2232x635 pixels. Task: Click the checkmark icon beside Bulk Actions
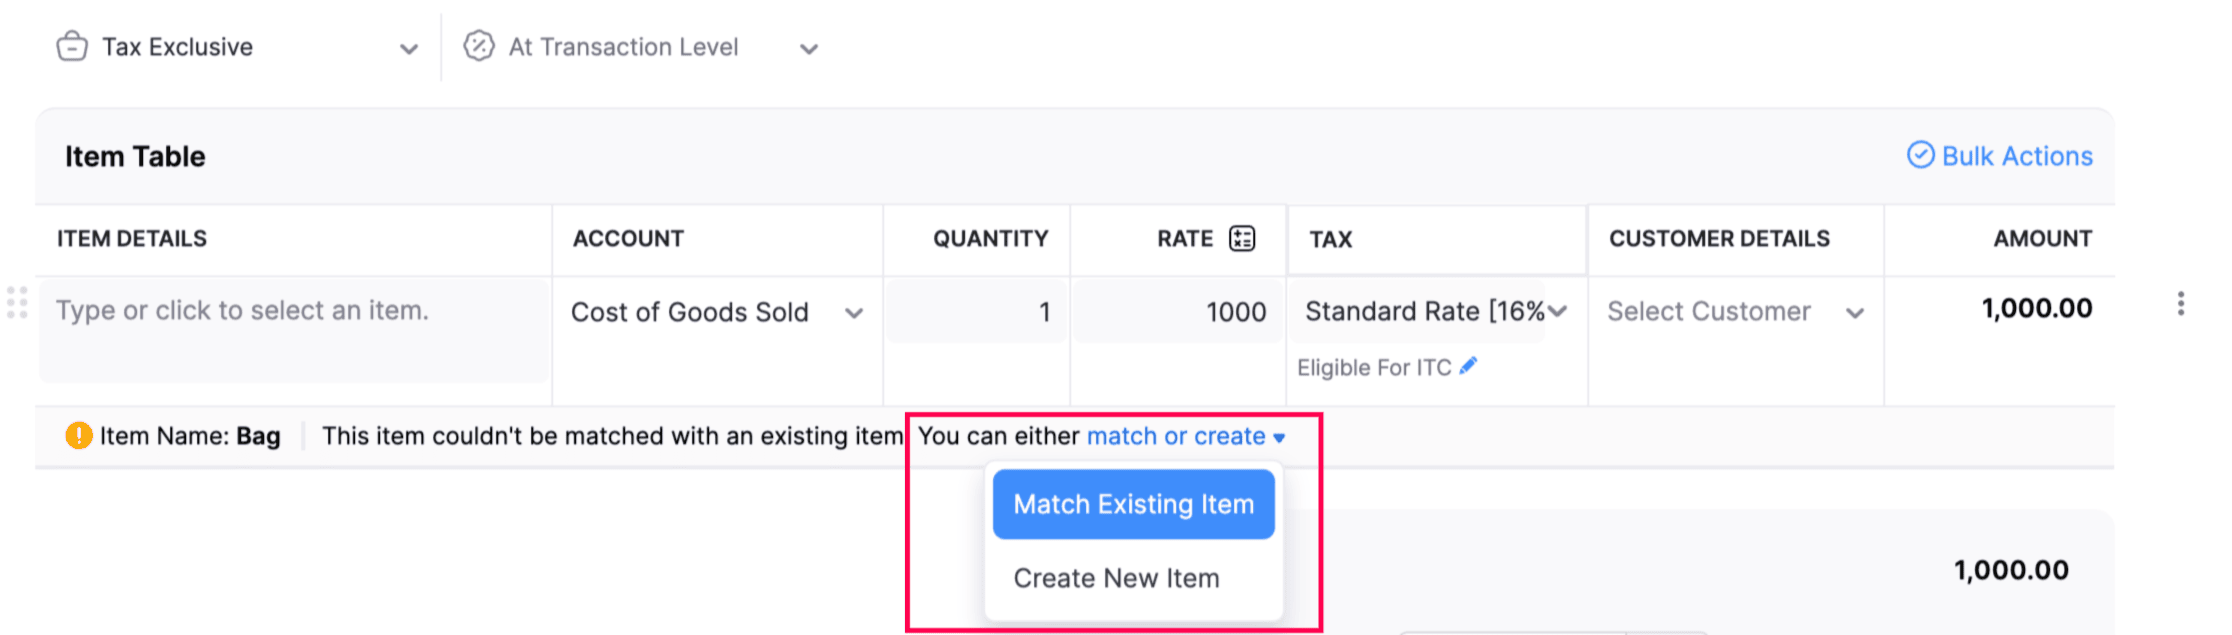1921,156
